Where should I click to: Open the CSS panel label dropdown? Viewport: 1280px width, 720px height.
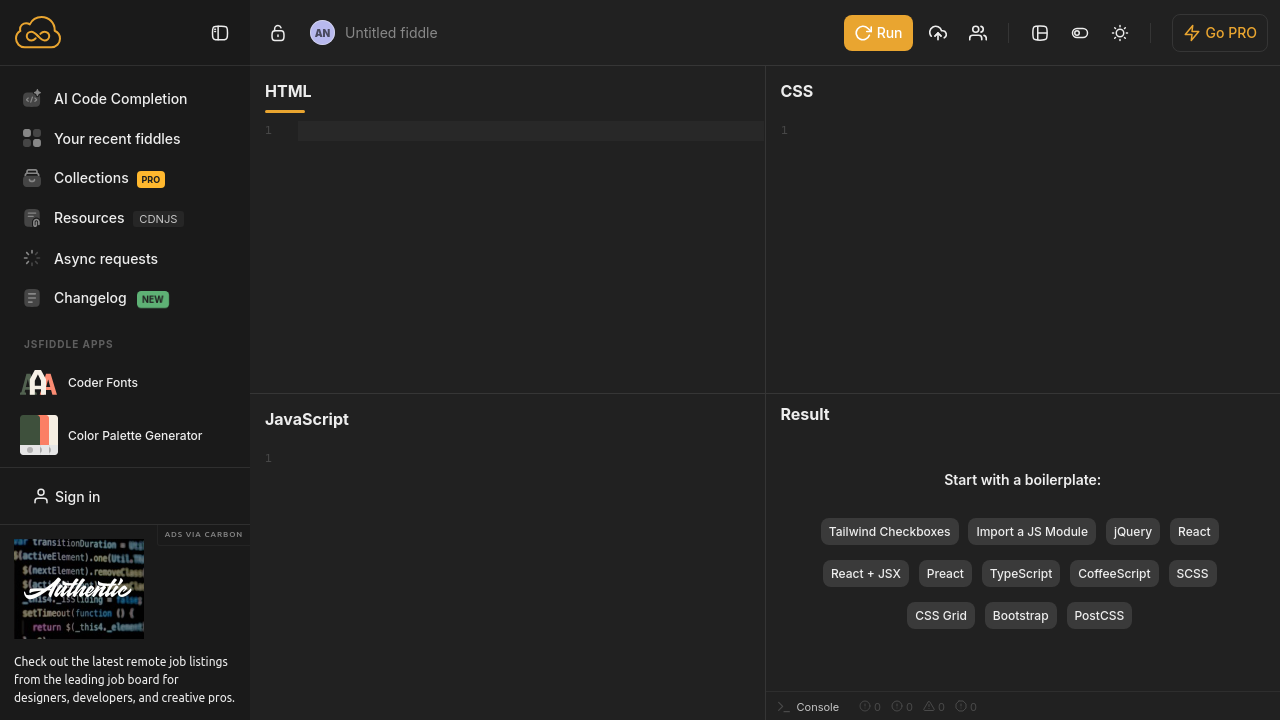(x=797, y=91)
